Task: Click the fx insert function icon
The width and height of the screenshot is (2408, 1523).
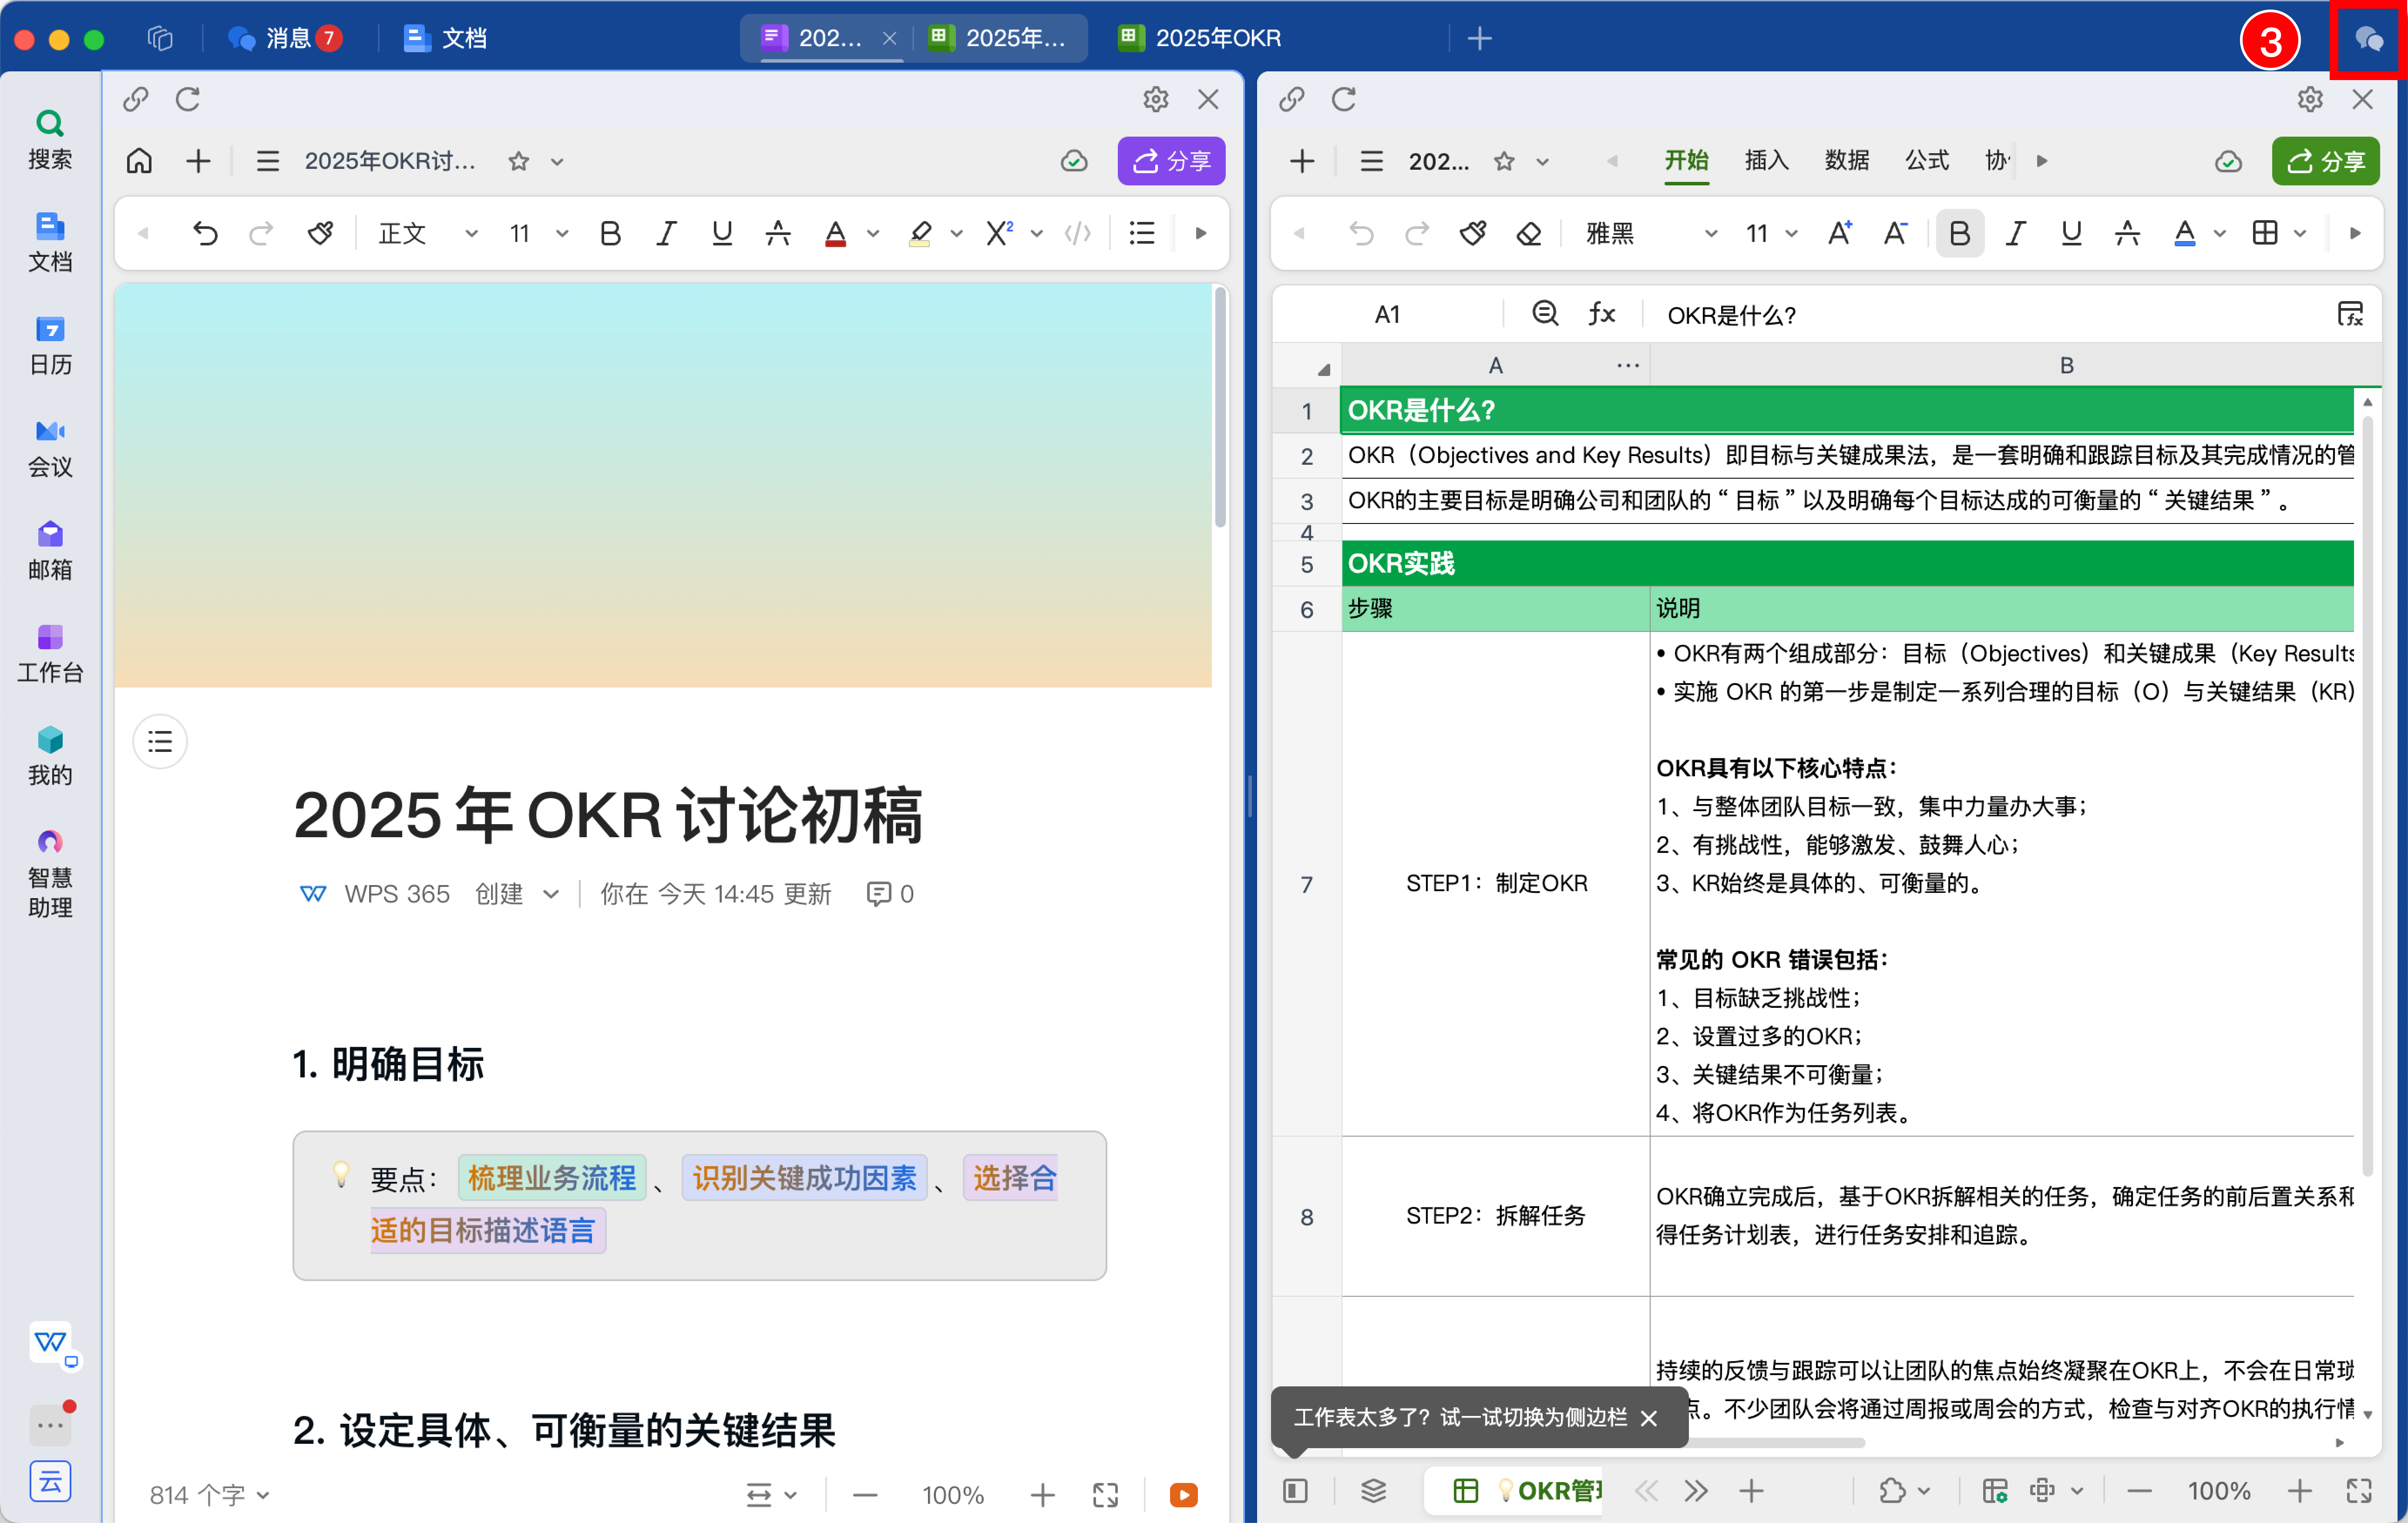Action: [x=1601, y=314]
